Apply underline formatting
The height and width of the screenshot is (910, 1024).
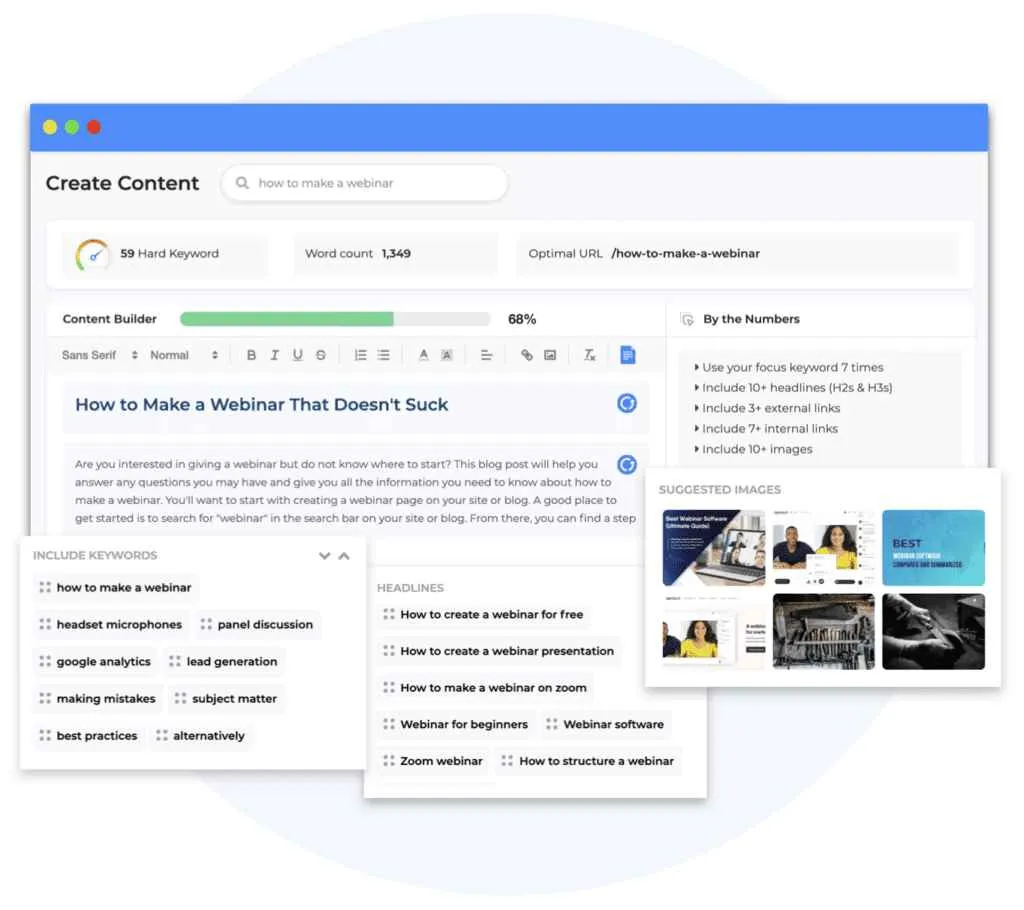(x=297, y=355)
